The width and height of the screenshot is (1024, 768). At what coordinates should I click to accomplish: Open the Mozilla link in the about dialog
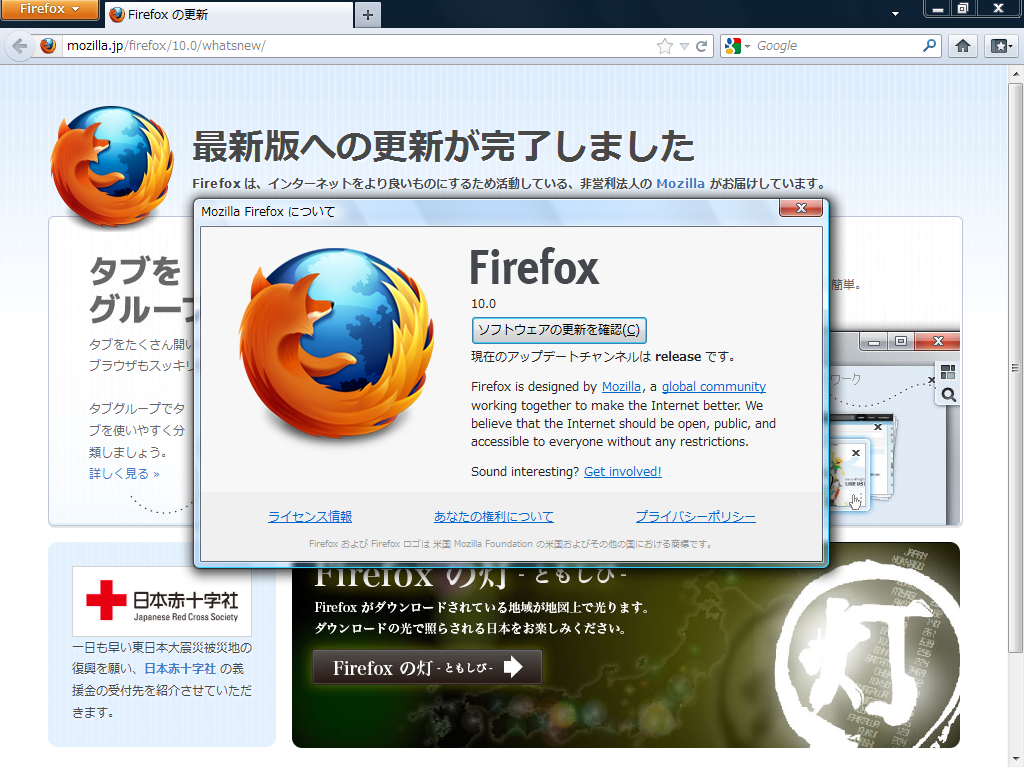[x=621, y=387]
